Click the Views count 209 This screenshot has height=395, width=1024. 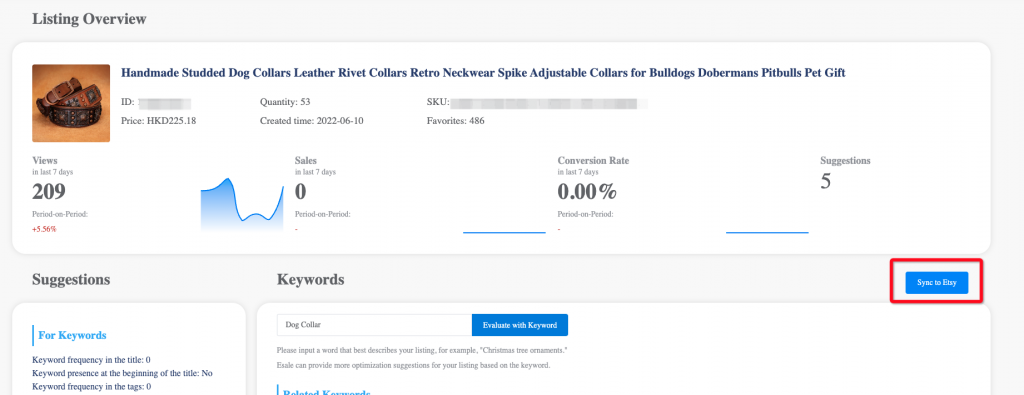point(49,191)
